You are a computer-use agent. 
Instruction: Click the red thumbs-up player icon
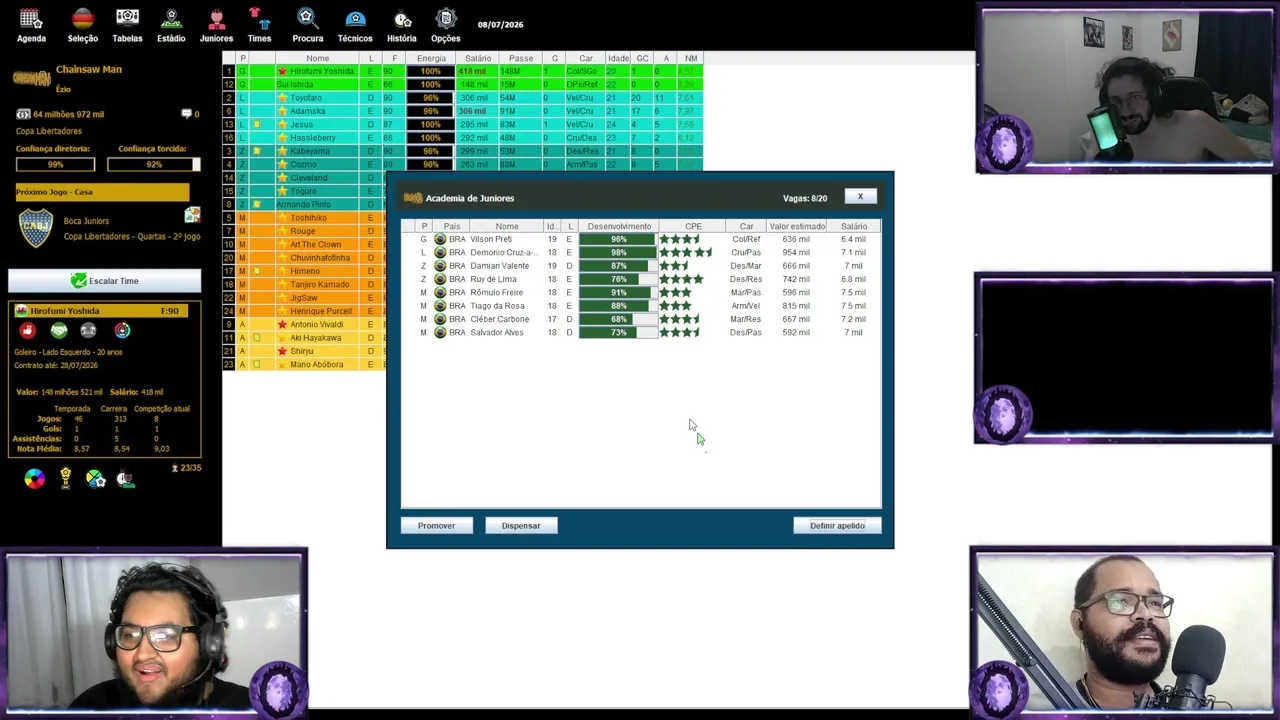click(27, 330)
